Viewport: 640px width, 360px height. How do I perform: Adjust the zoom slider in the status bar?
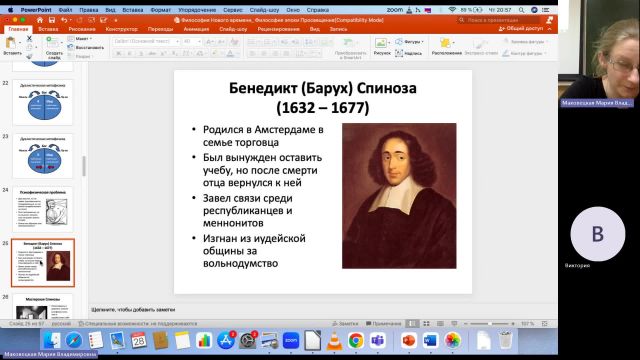(x=489, y=324)
